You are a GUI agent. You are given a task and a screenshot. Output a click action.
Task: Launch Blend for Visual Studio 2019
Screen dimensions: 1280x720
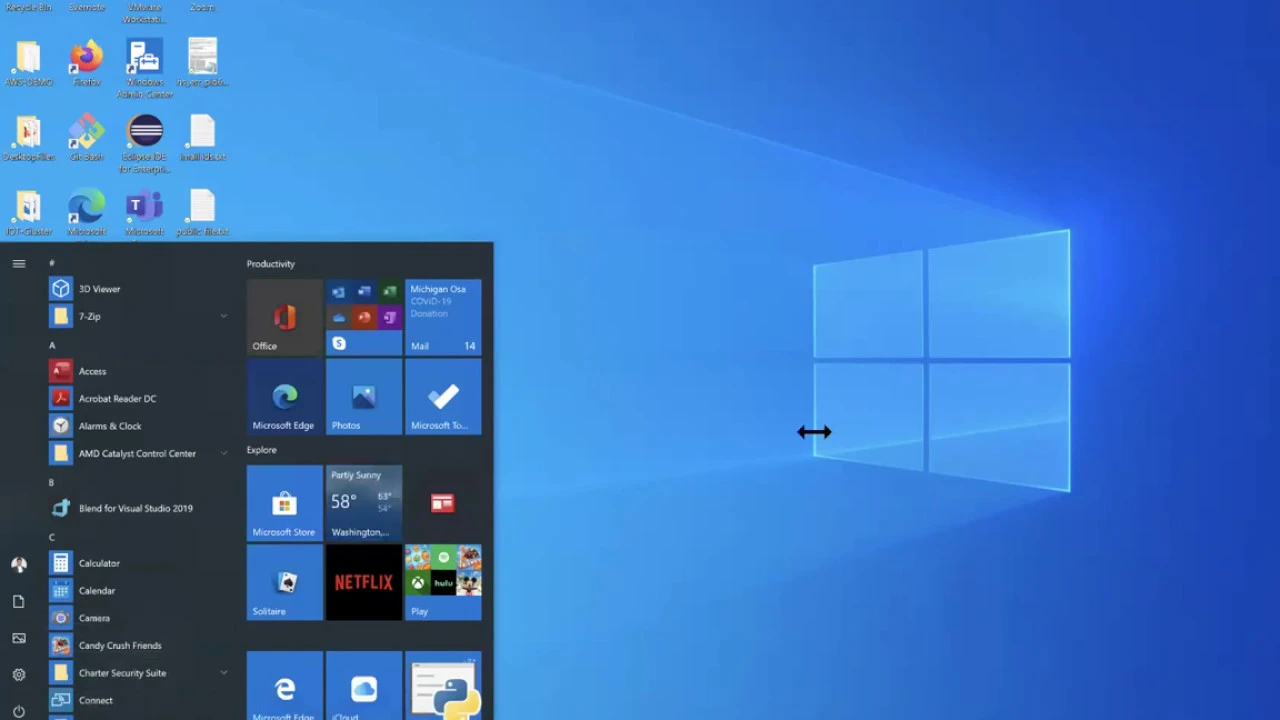point(139,508)
